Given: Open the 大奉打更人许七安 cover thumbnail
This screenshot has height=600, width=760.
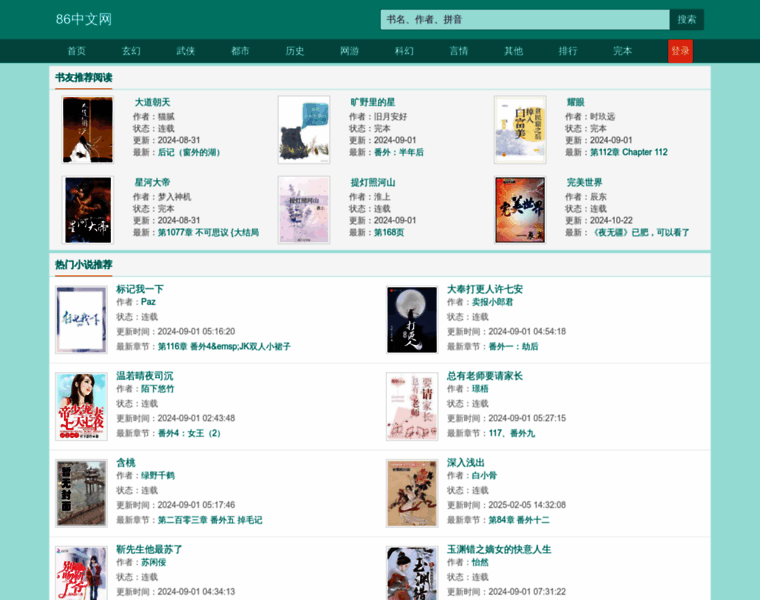Looking at the screenshot, I should (412, 320).
